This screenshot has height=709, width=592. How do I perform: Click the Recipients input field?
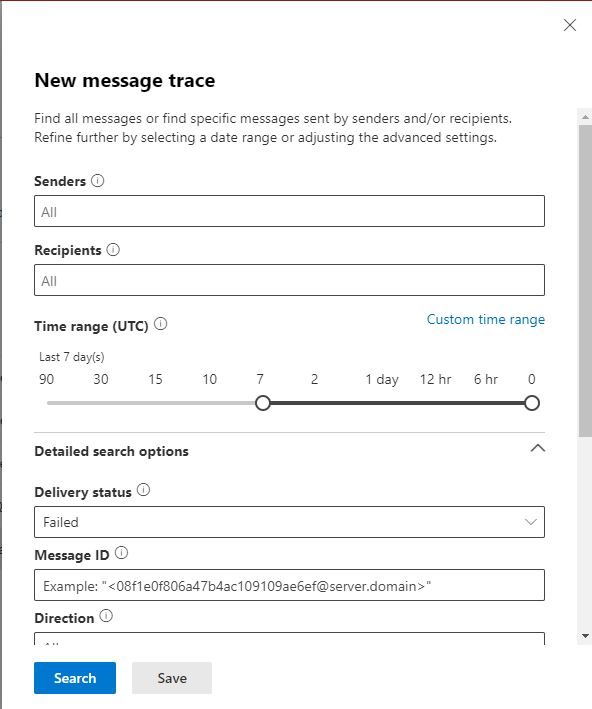click(289, 280)
